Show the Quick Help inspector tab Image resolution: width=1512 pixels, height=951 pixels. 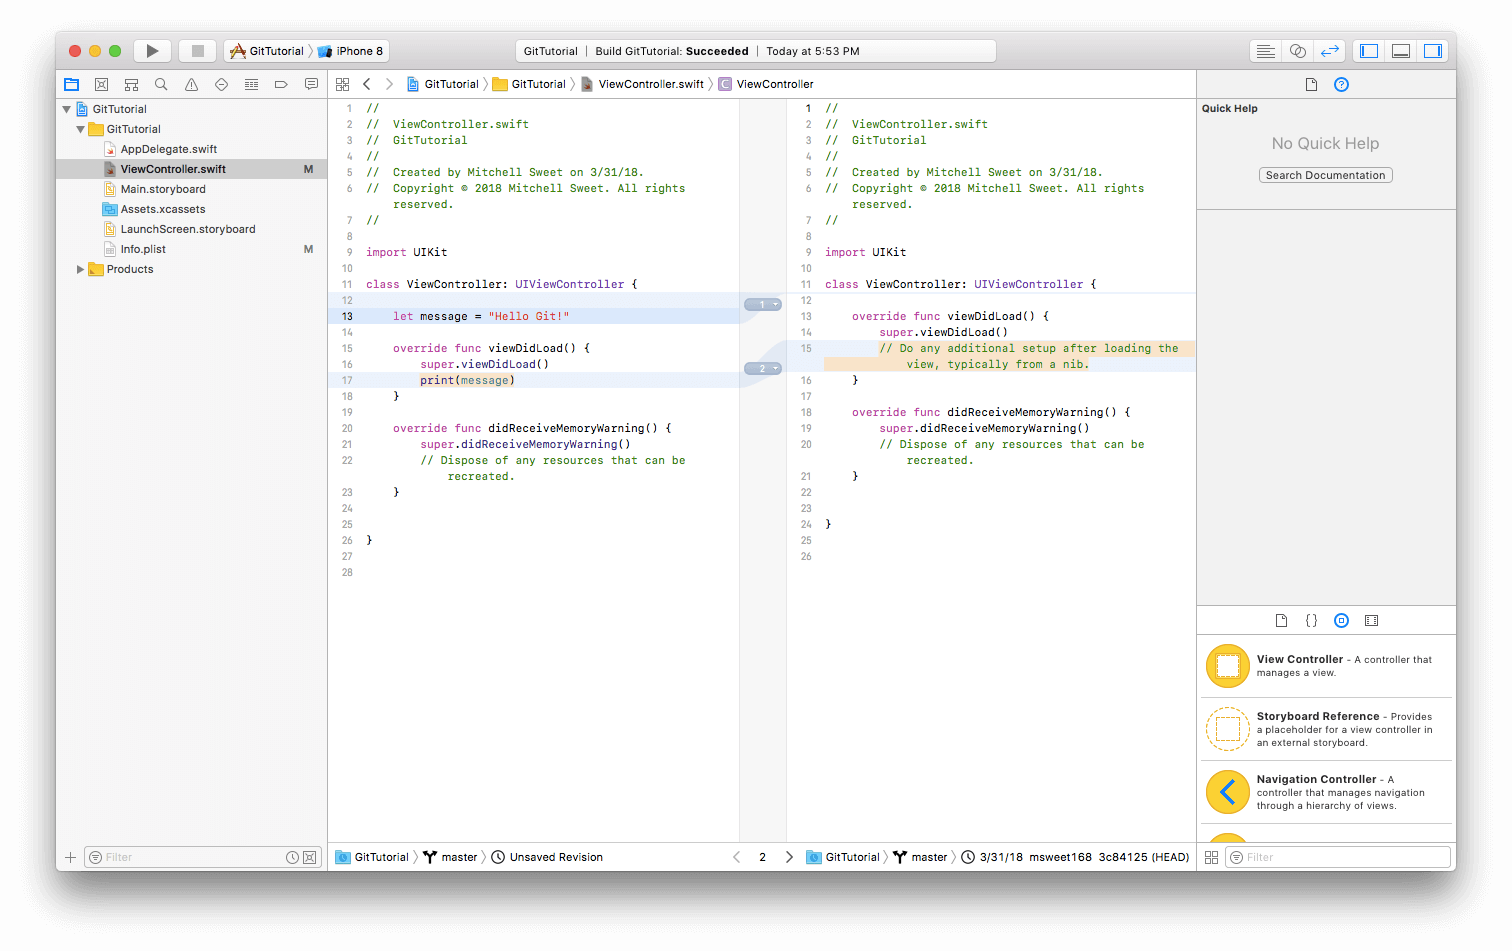coord(1341,85)
